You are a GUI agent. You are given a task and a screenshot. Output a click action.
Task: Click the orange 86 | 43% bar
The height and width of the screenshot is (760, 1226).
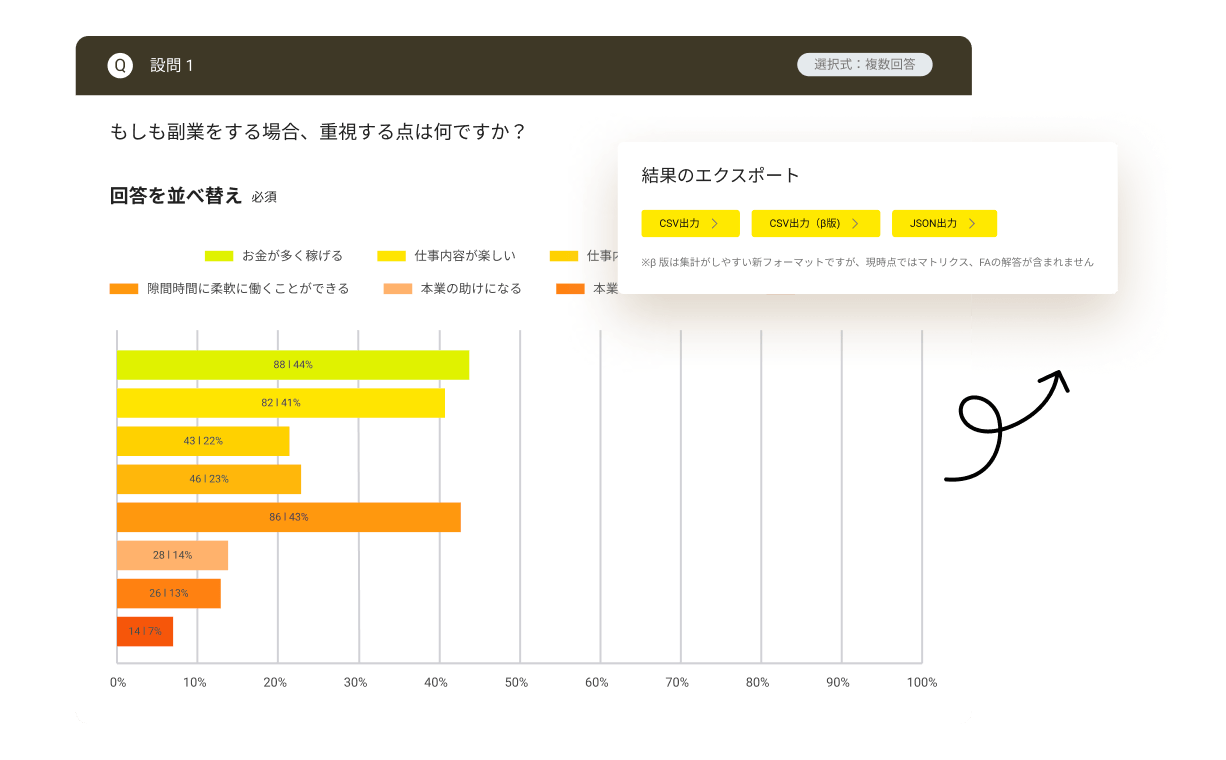(290, 517)
